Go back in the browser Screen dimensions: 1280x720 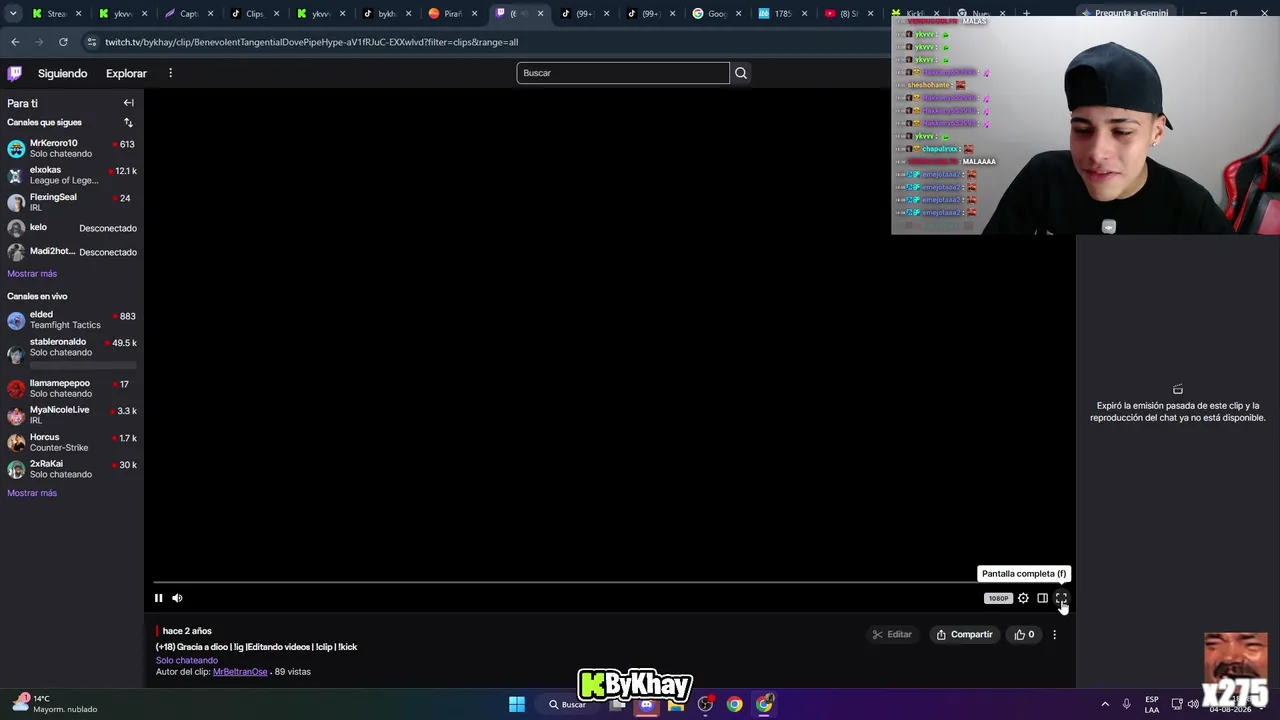[x=15, y=42]
